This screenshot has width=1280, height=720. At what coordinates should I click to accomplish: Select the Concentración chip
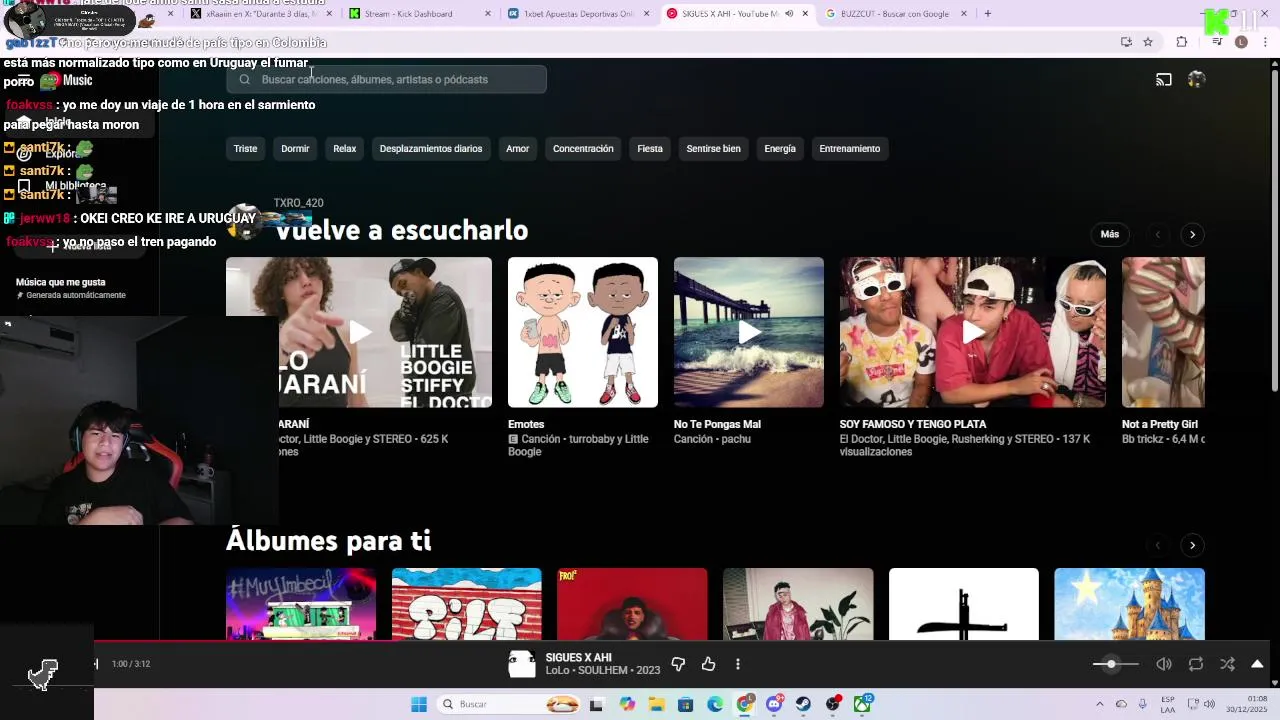(583, 149)
